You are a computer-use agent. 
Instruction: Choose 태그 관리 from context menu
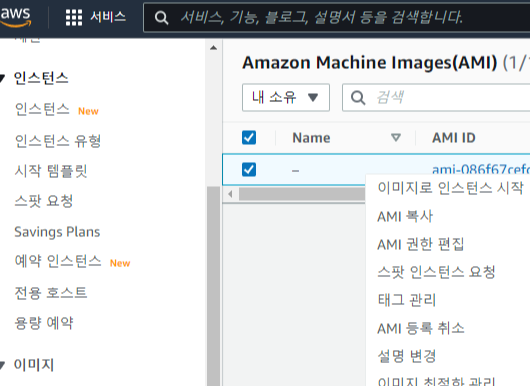coord(407,300)
